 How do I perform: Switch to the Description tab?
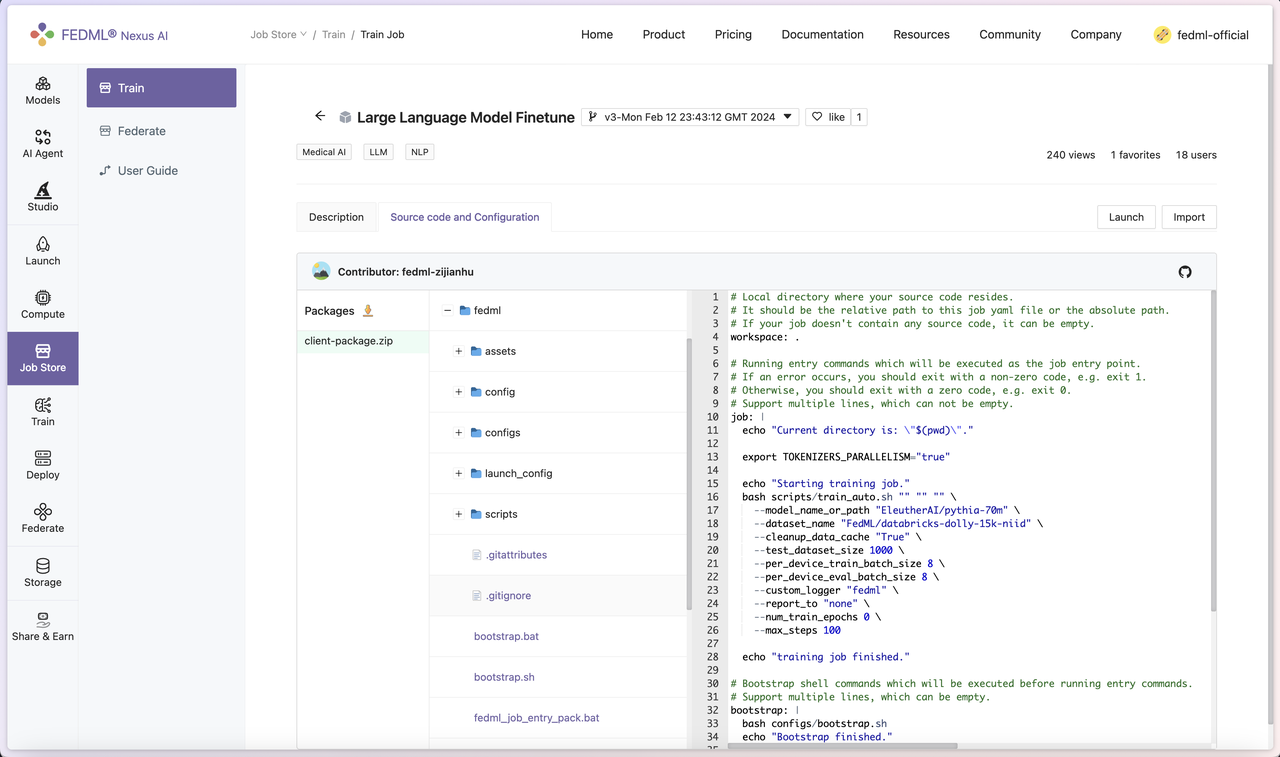[336, 217]
